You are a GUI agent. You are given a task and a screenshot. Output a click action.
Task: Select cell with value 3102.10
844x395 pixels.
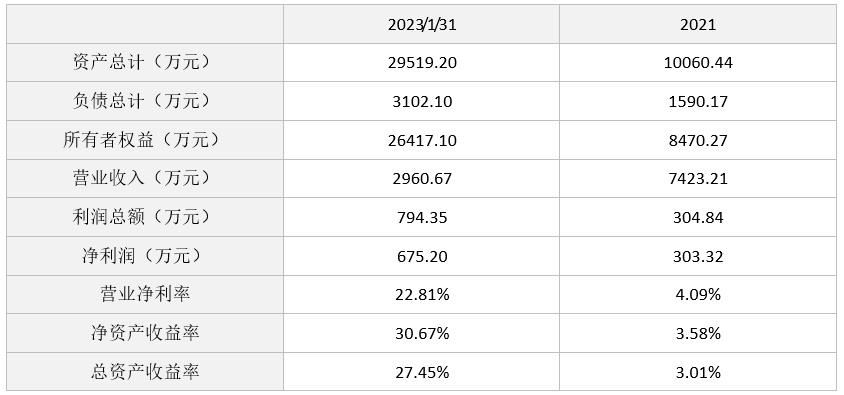point(421,101)
